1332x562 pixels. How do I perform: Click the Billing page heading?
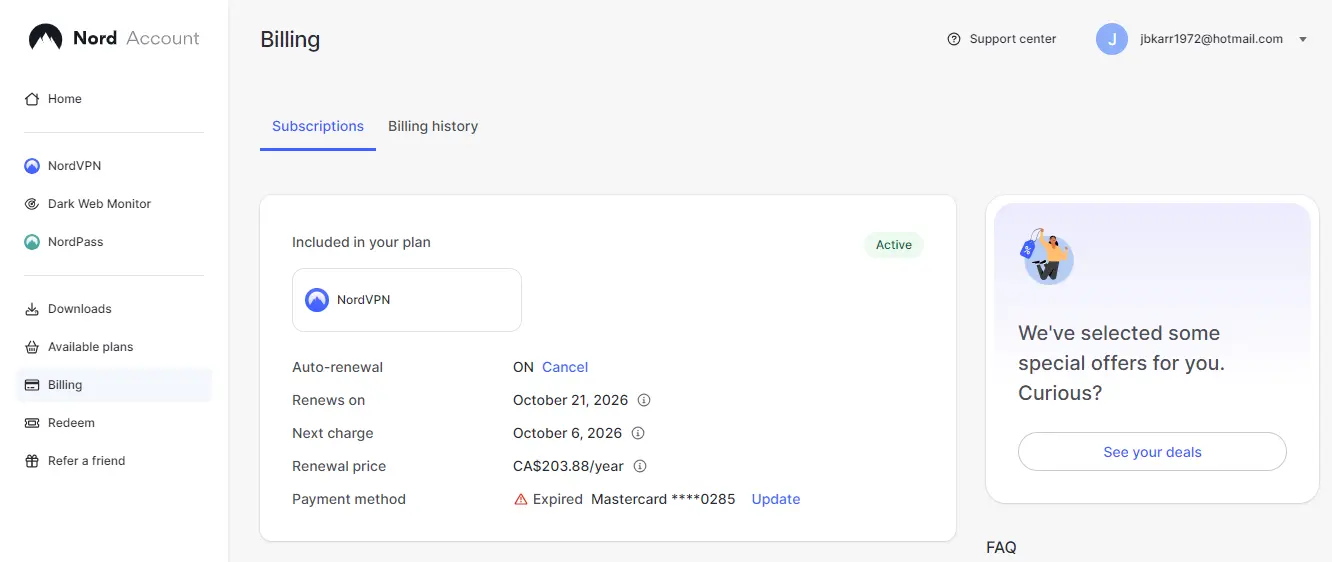coord(290,40)
